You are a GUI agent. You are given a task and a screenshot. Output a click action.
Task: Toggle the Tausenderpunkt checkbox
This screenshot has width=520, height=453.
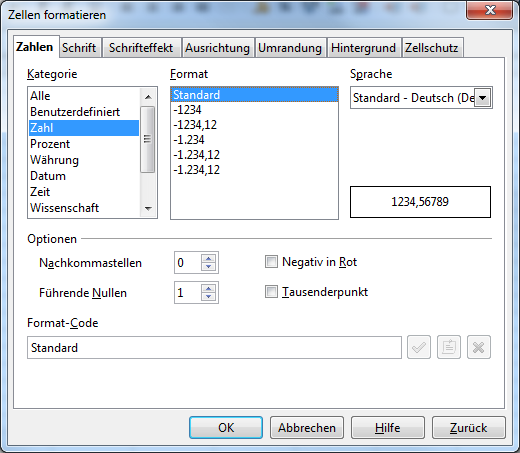pyautogui.click(x=271, y=292)
